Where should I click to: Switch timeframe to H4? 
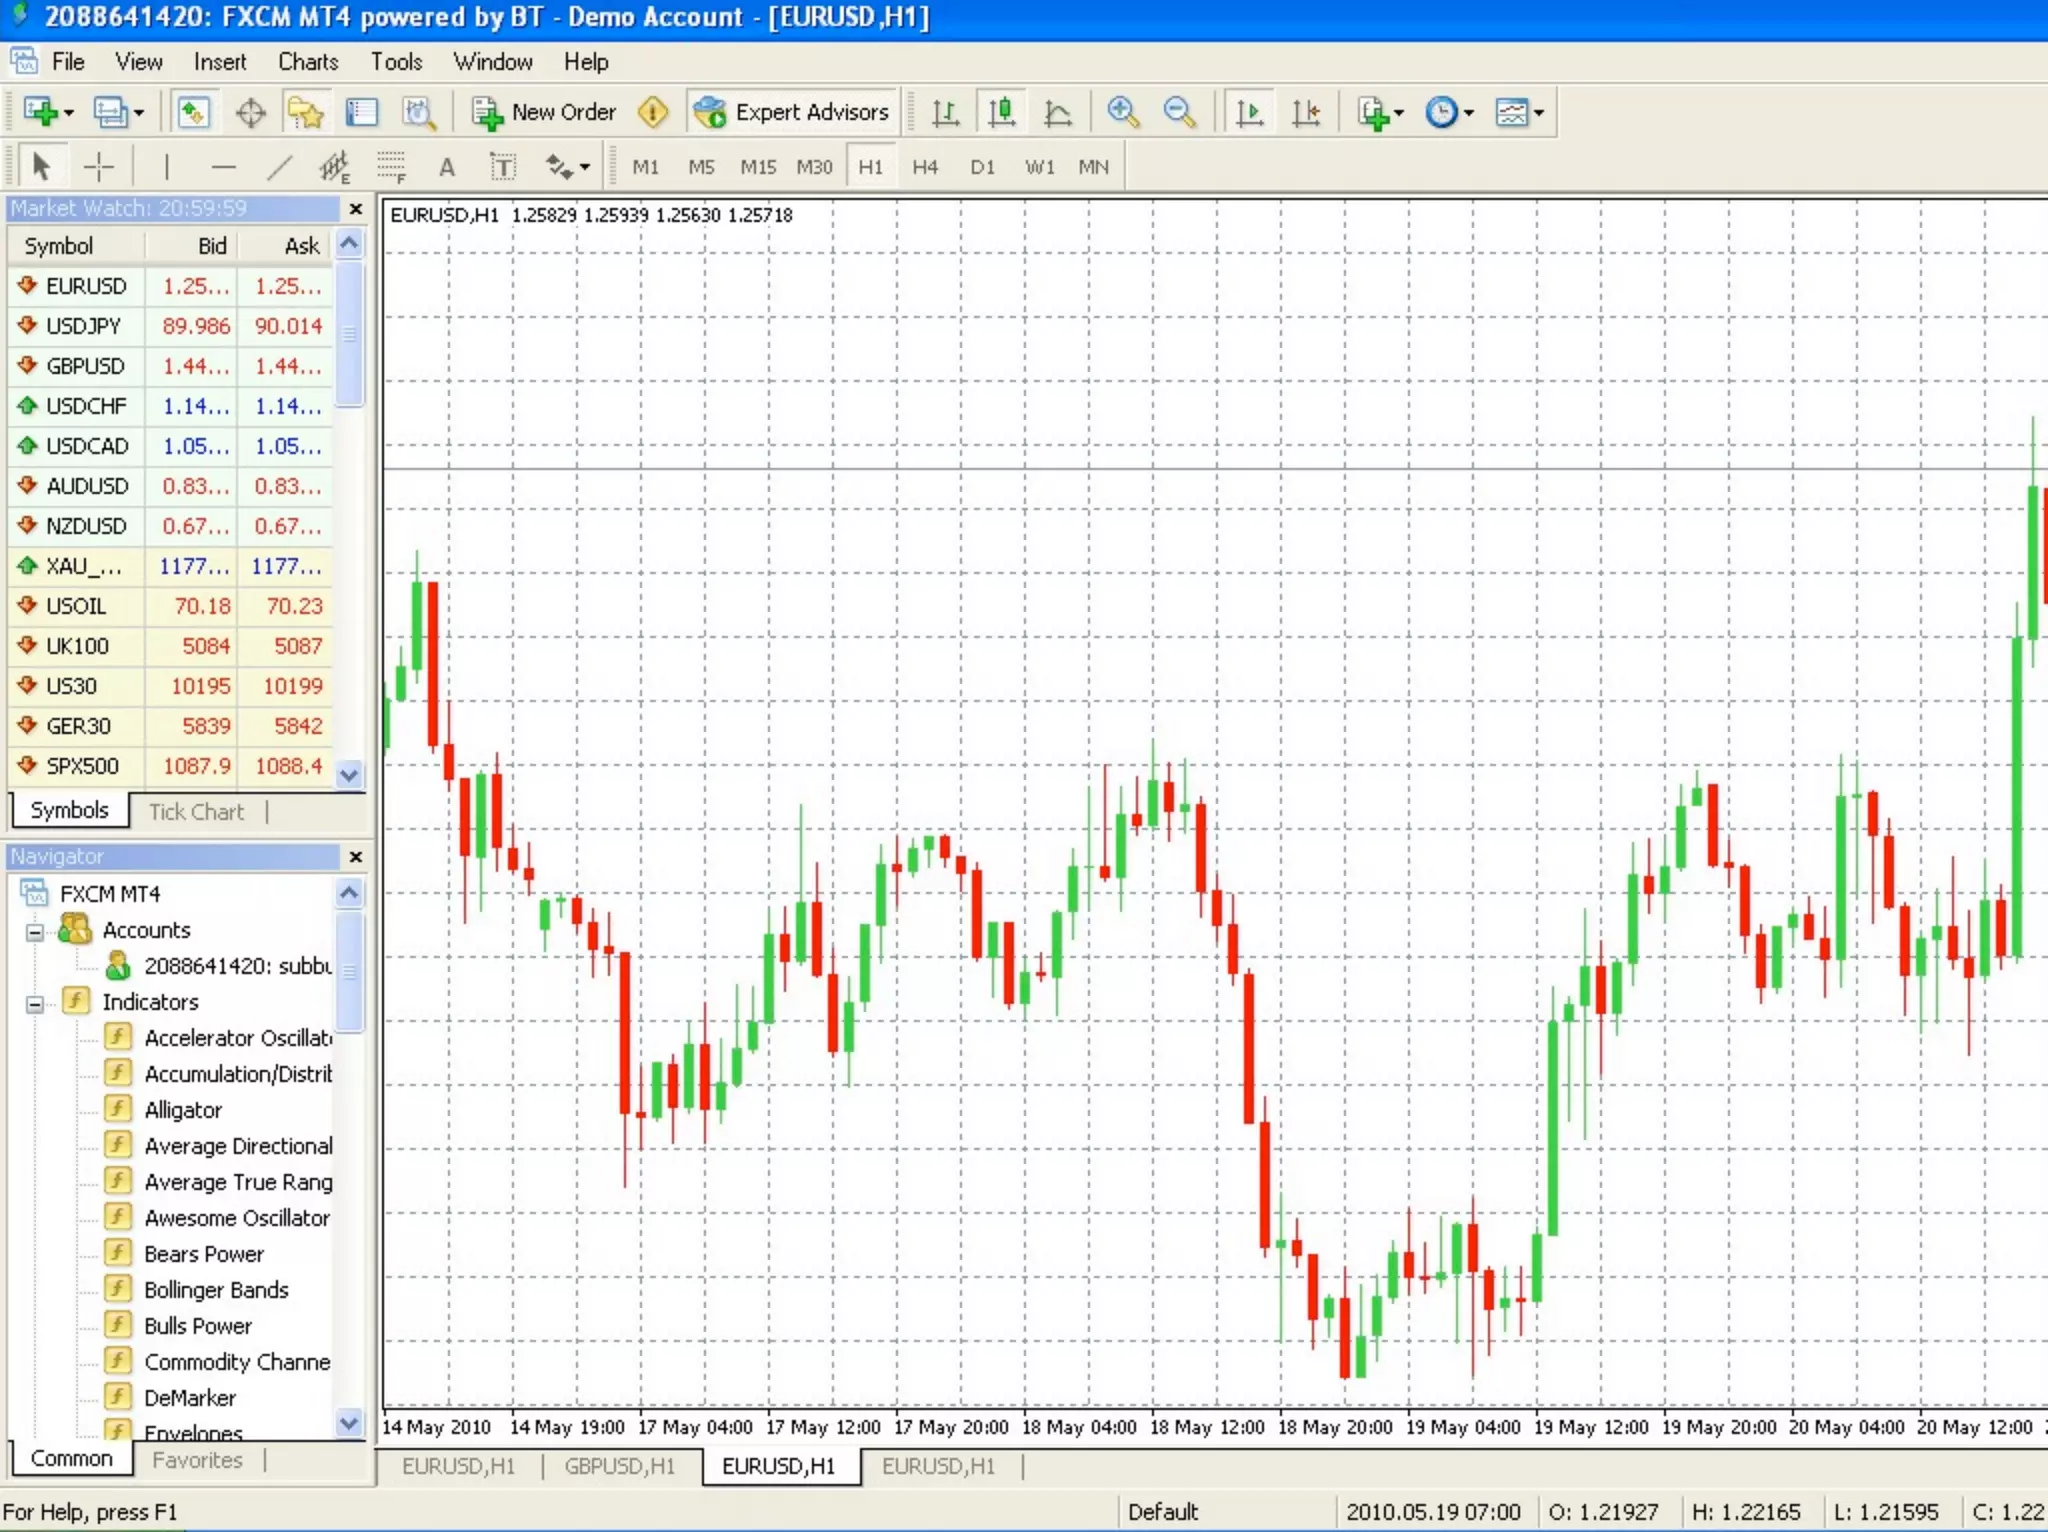pos(924,167)
